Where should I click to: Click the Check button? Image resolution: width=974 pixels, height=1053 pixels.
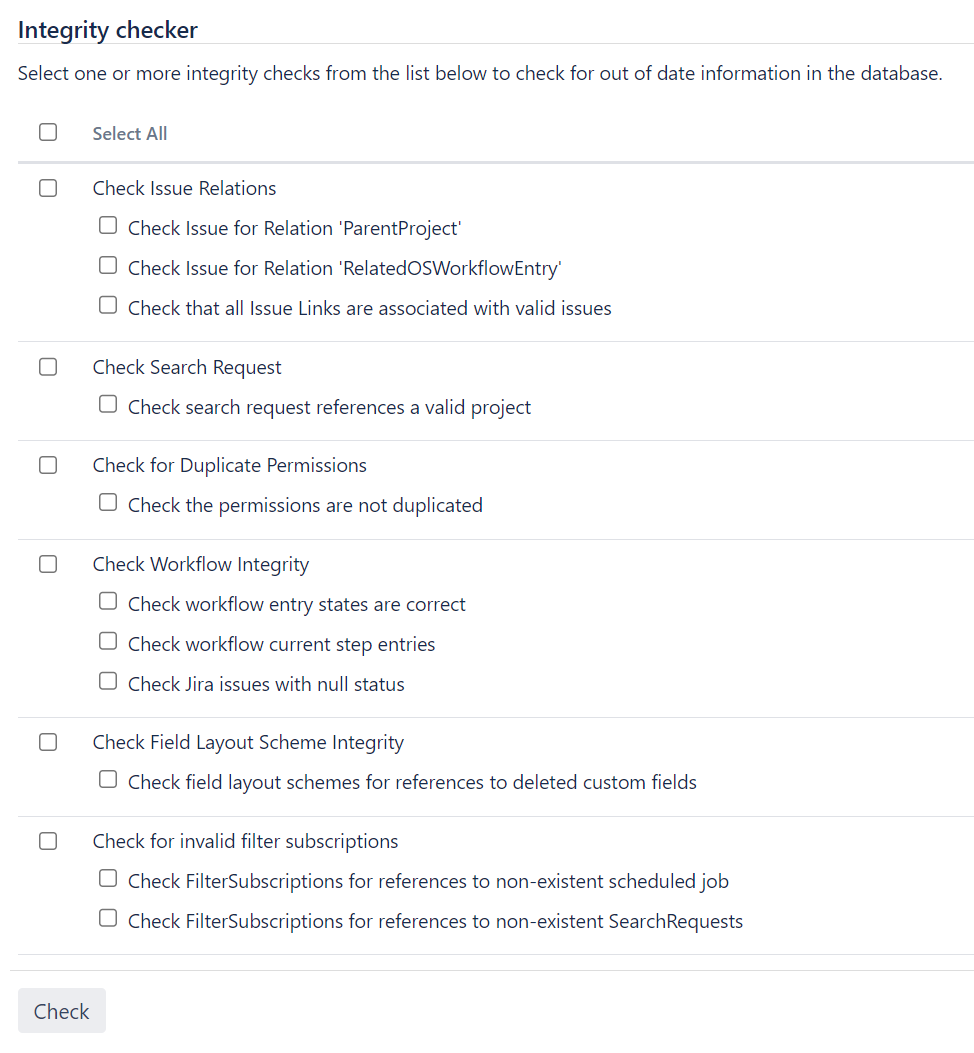coord(62,1011)
